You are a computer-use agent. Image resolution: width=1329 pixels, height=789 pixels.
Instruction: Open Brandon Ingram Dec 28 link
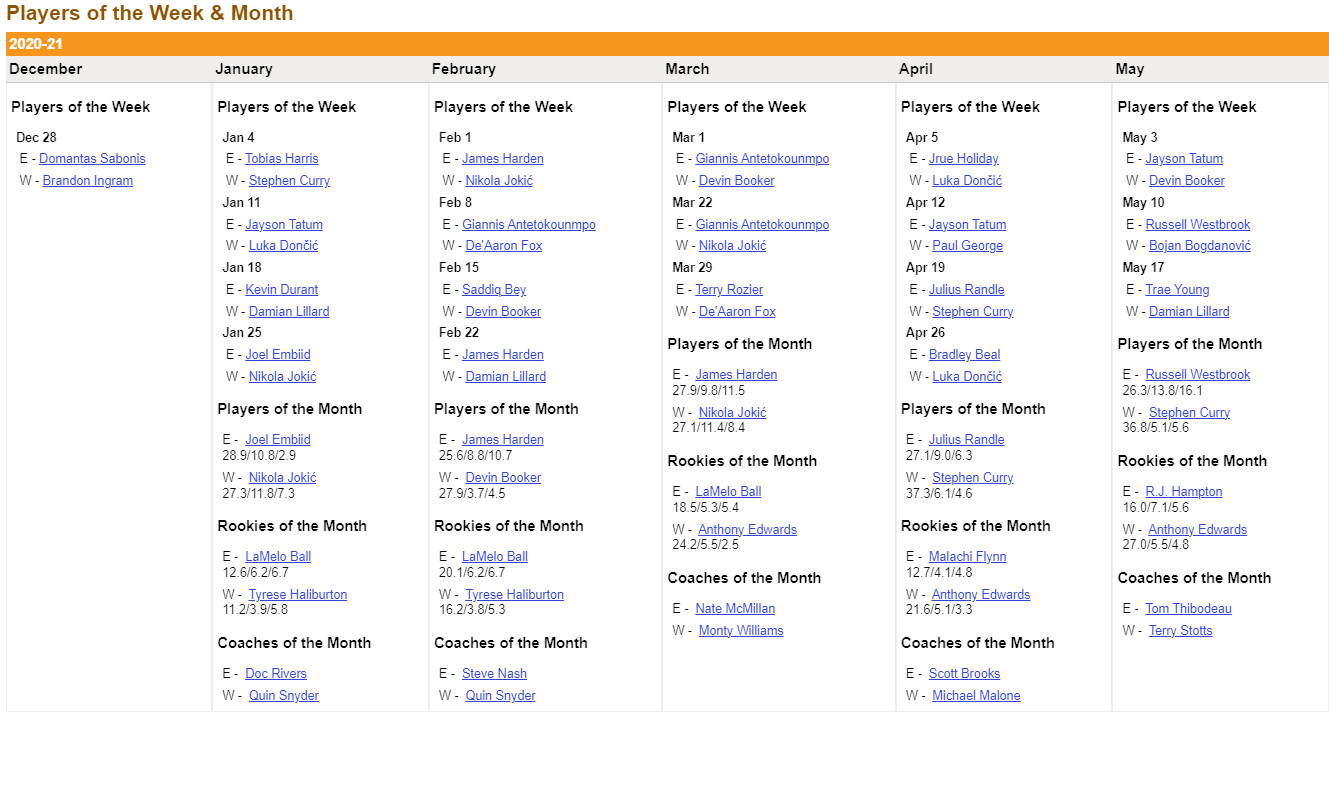[88, 181]
